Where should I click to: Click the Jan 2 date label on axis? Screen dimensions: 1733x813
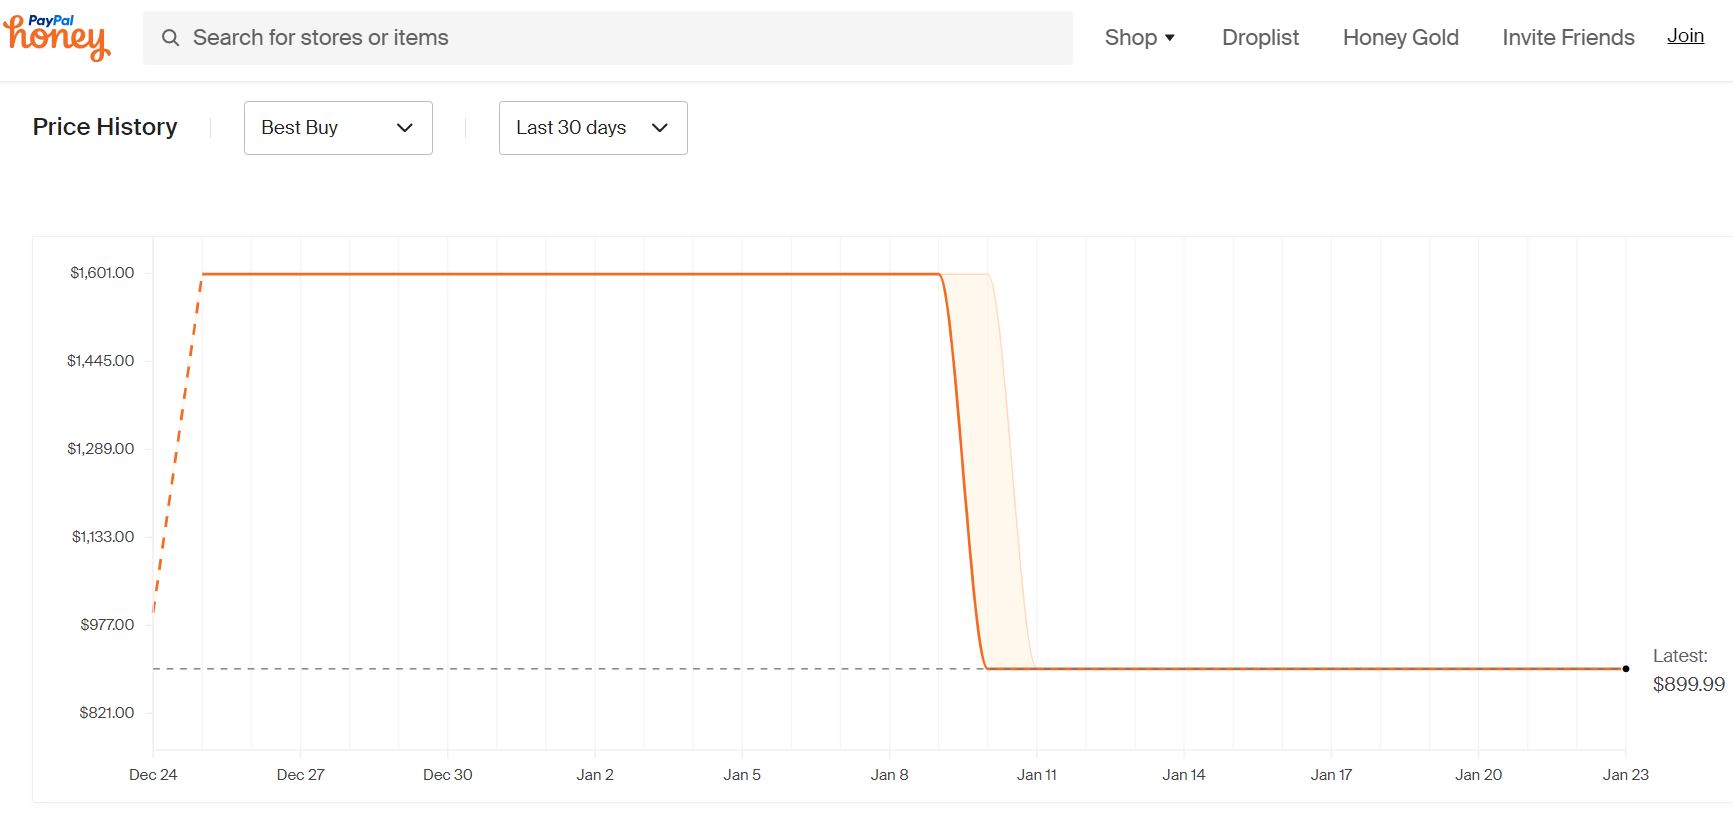[595, 775]
